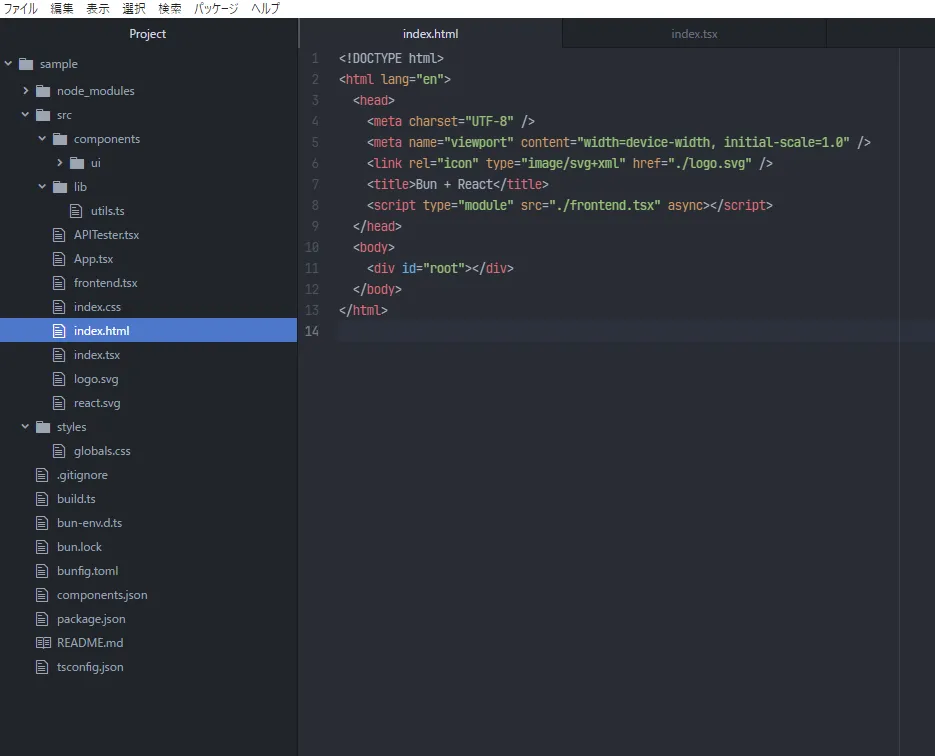
Task: Collapse the components folder chevron
Action: (x=42, y=138)
